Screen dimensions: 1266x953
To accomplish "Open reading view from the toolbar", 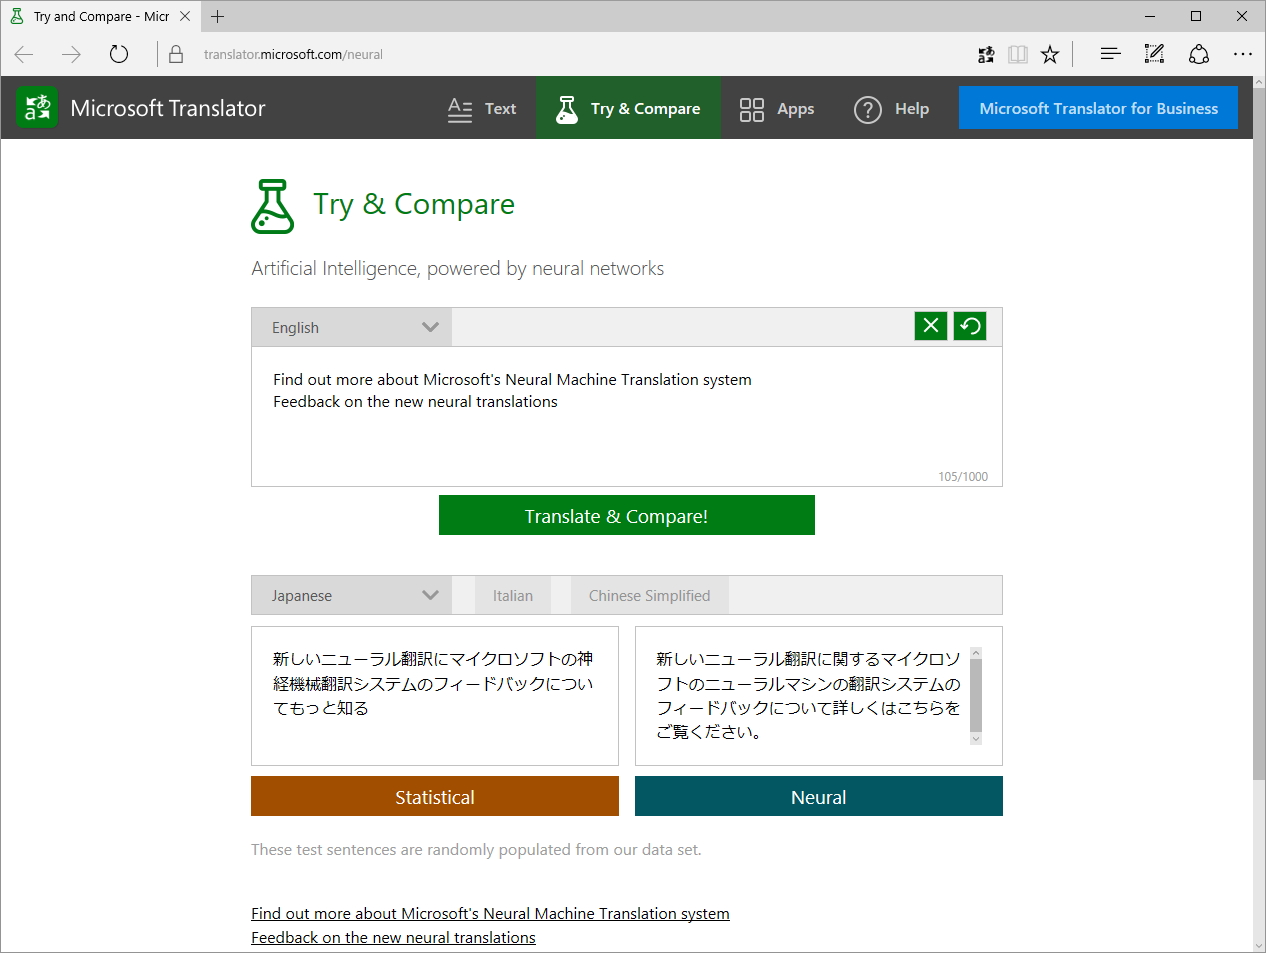I will coord(1018,54).
